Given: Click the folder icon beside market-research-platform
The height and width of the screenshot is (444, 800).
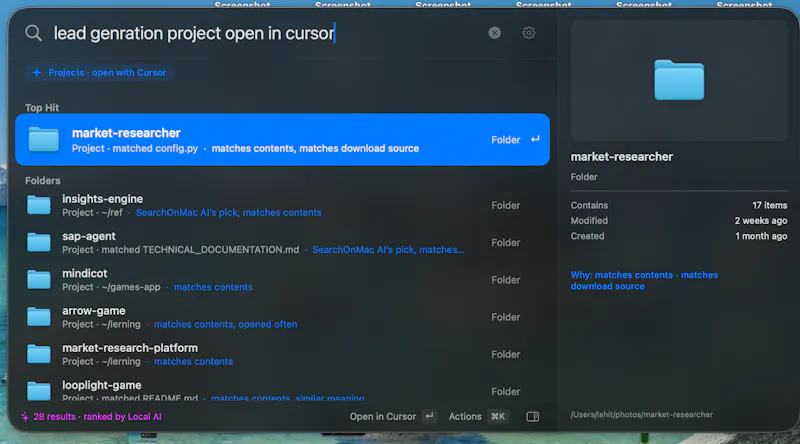Looking at the screenshot, I should click(x=39, y=354).
